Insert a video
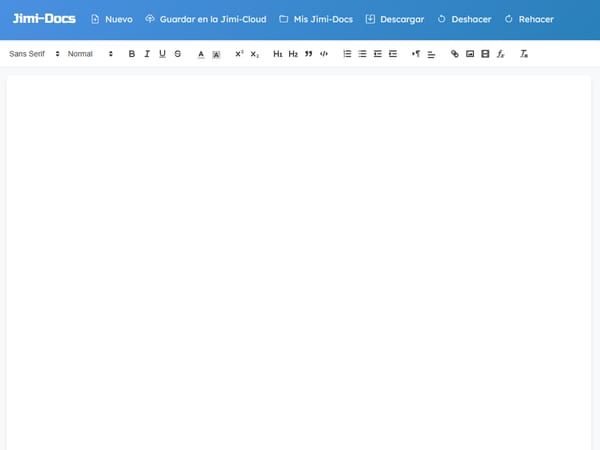Viewport: 600px width, 450px height. click(485, 54)
